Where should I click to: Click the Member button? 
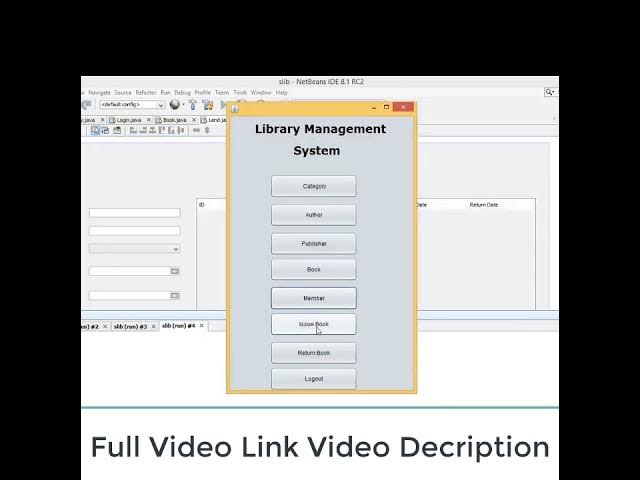pyautogui.click(x=314, y=298)
